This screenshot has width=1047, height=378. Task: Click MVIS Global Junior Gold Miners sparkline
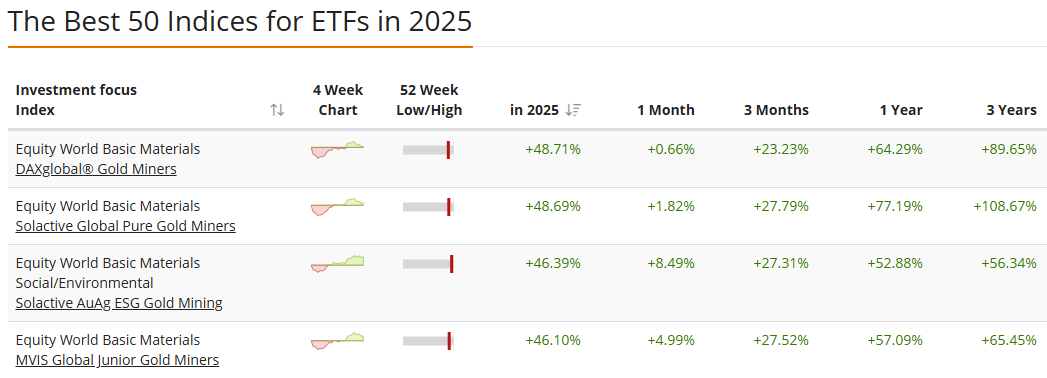[337, 341]
